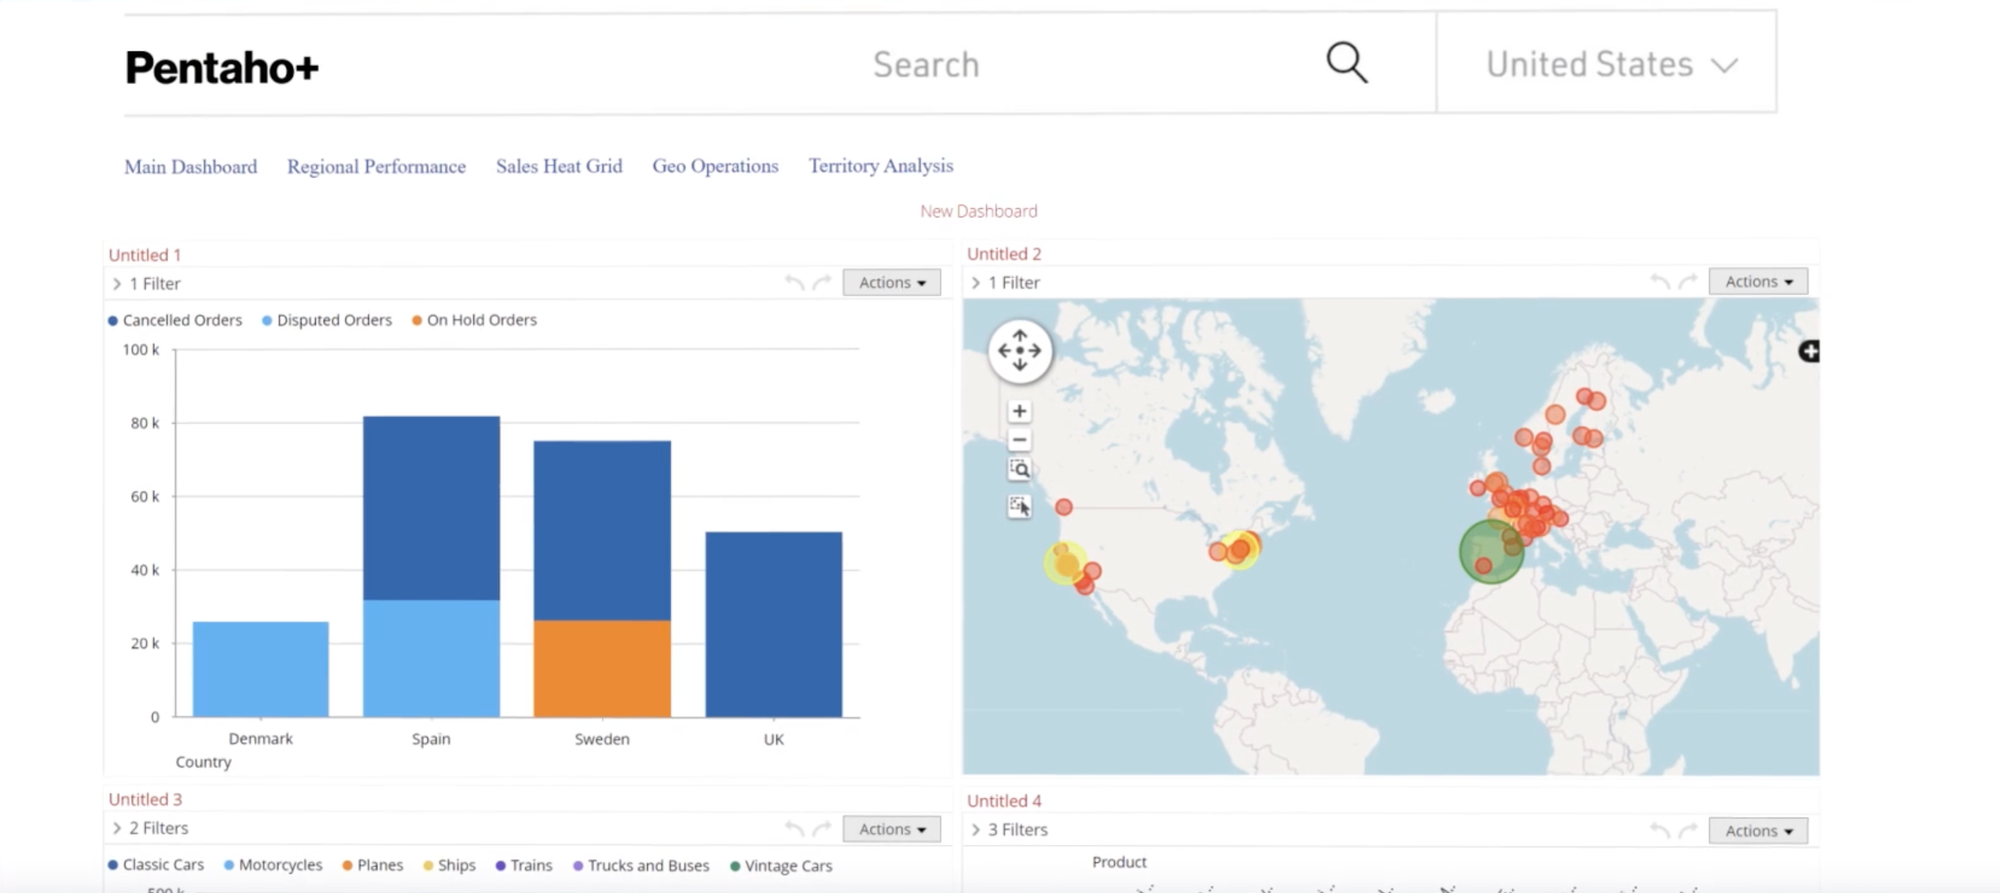Screen dimensions: 2000x893
Task: Open Actions dropdown in Untitled 1
Action: 891,283
